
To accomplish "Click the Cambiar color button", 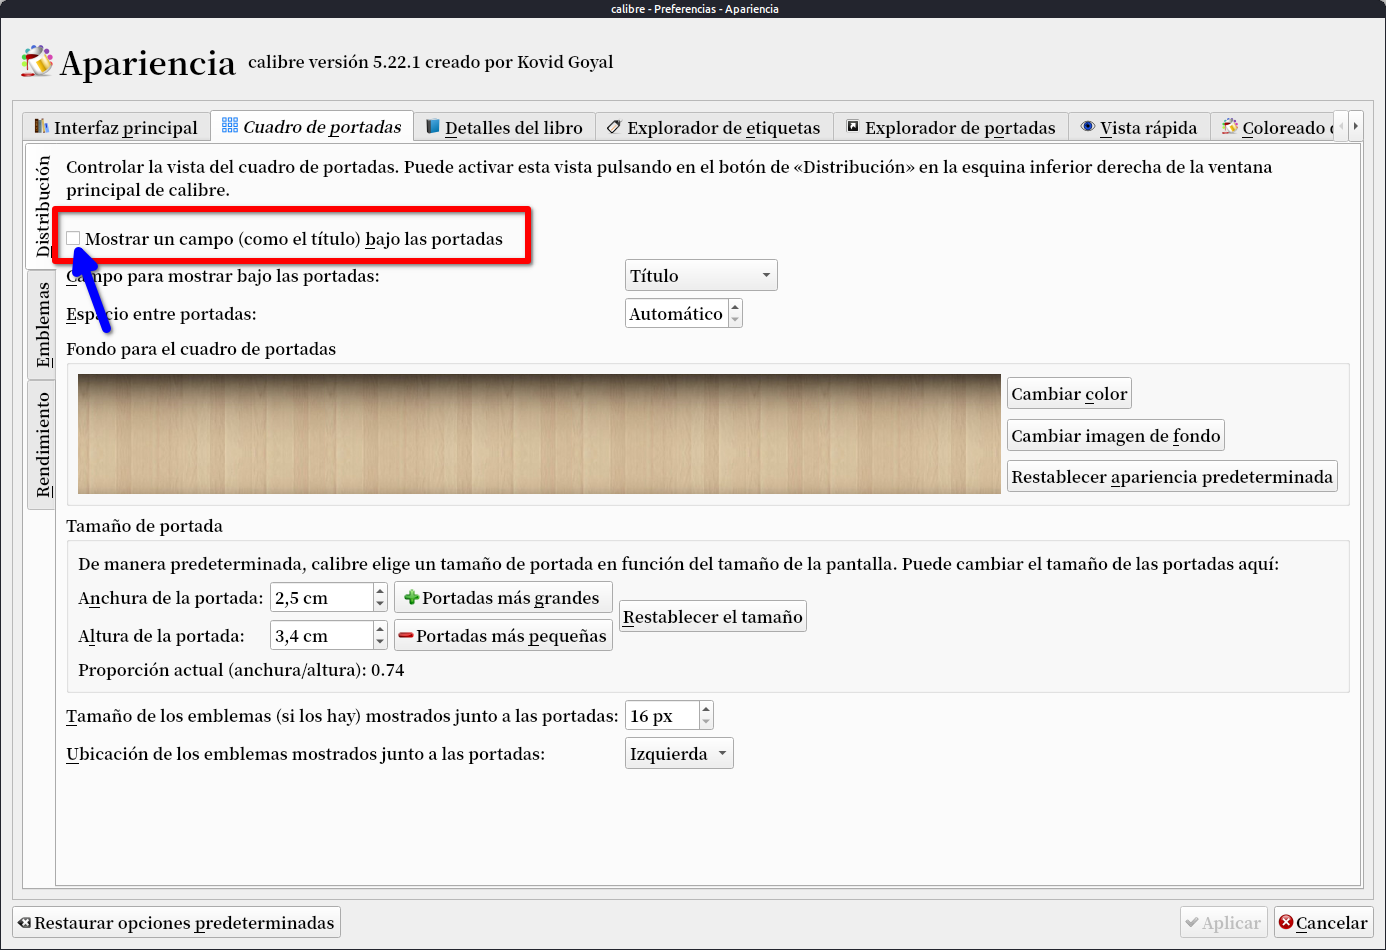I will pyautogui.click(x=1069, y=394).
